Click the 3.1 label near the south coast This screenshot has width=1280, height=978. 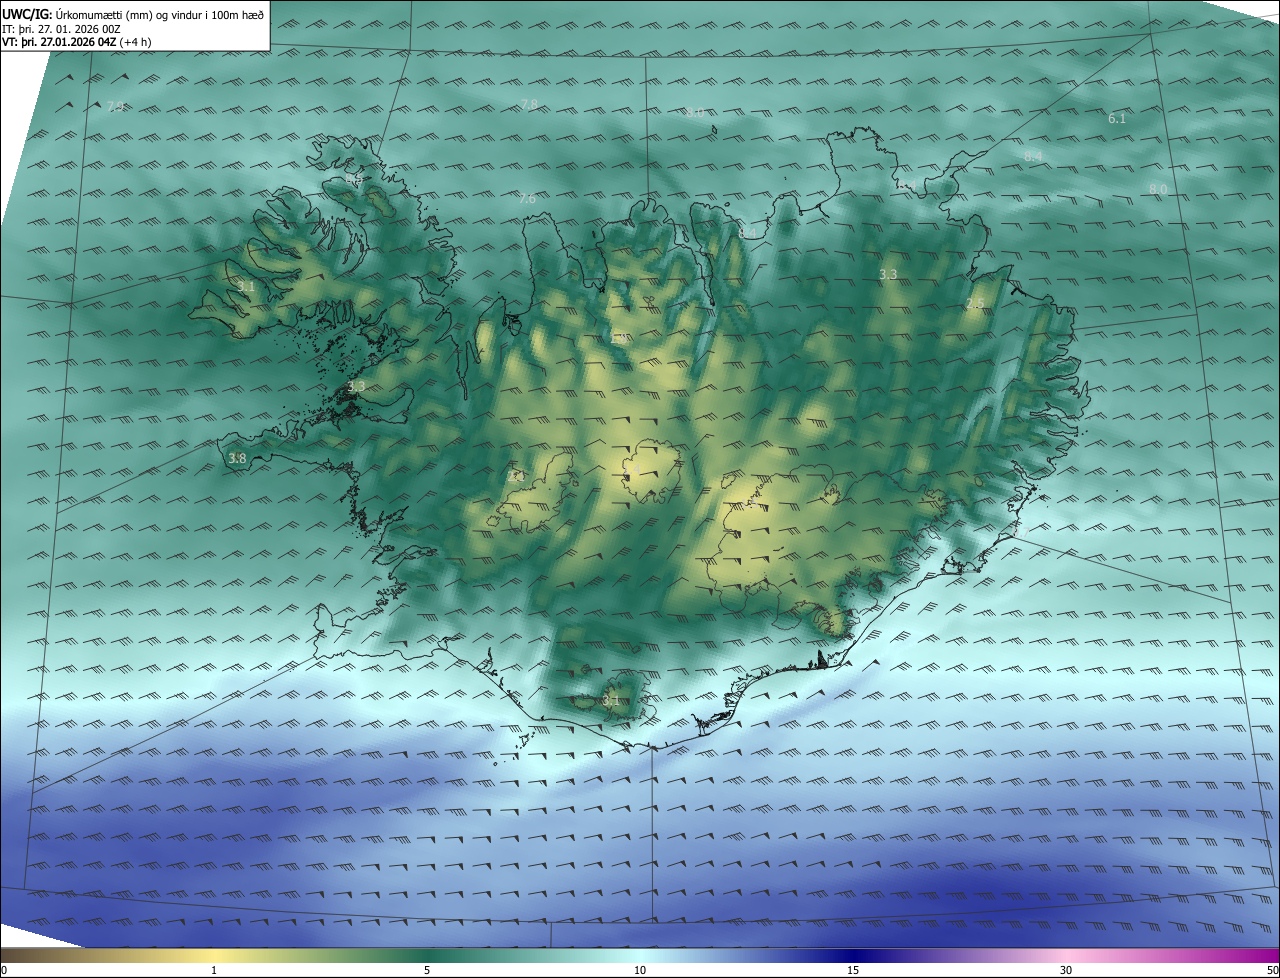pyautogui.click(x=610, y=701)
